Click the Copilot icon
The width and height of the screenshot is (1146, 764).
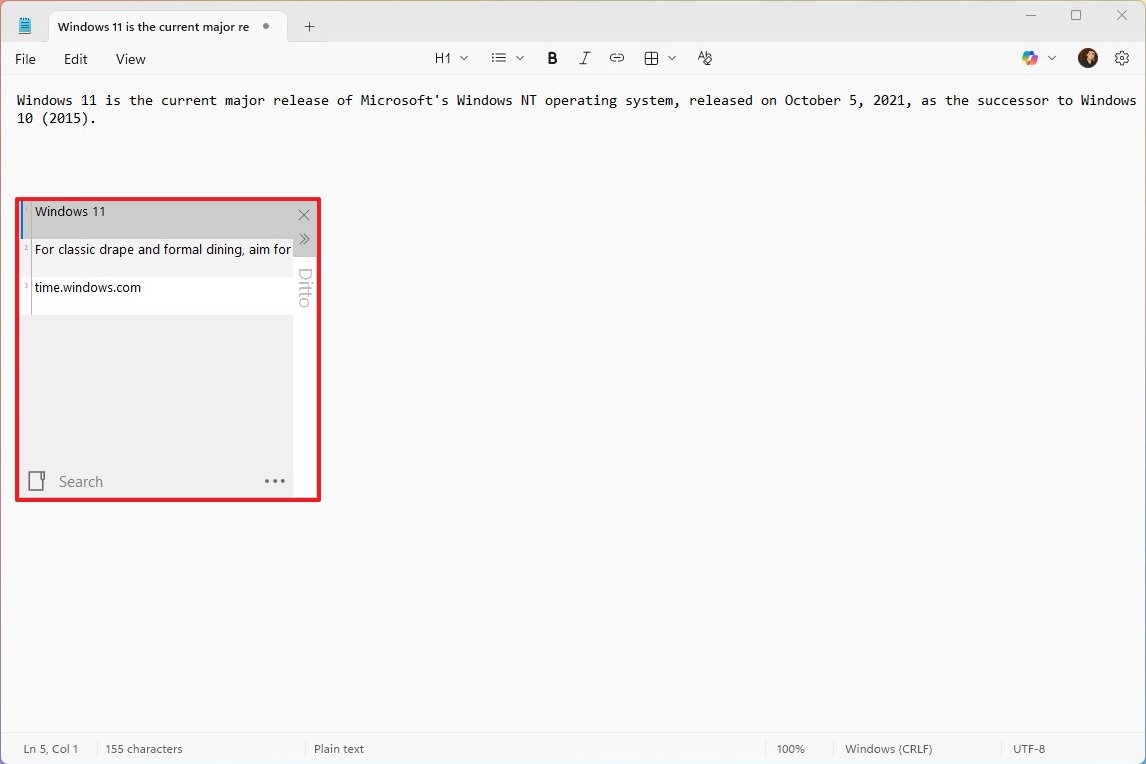click(x=1029, y=59)
